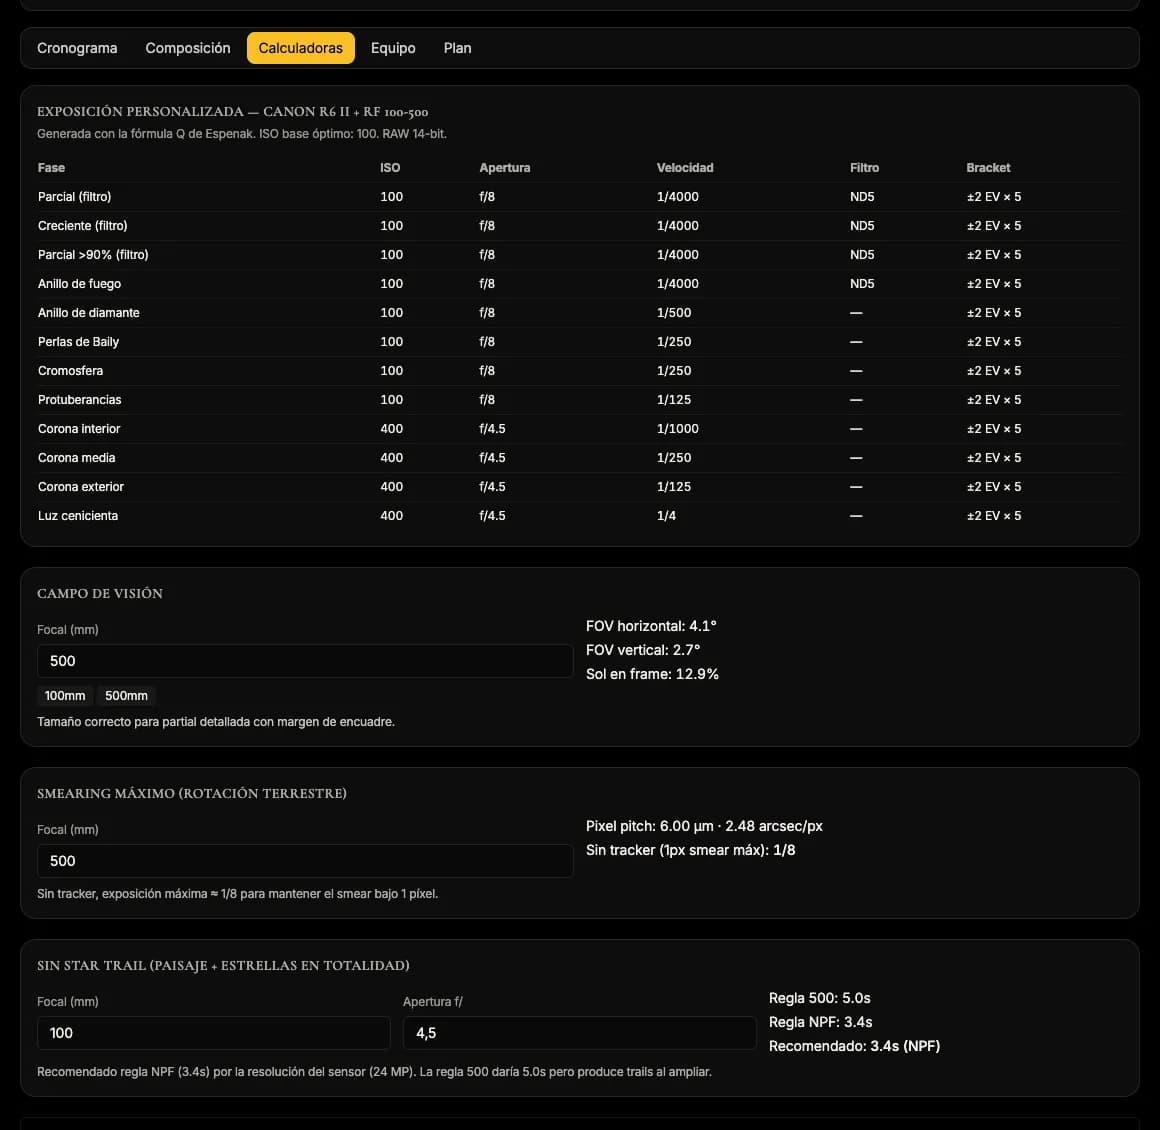Click the 100mm focal preset button
The image size is (1160, 1130).
[x=65, y=696]
